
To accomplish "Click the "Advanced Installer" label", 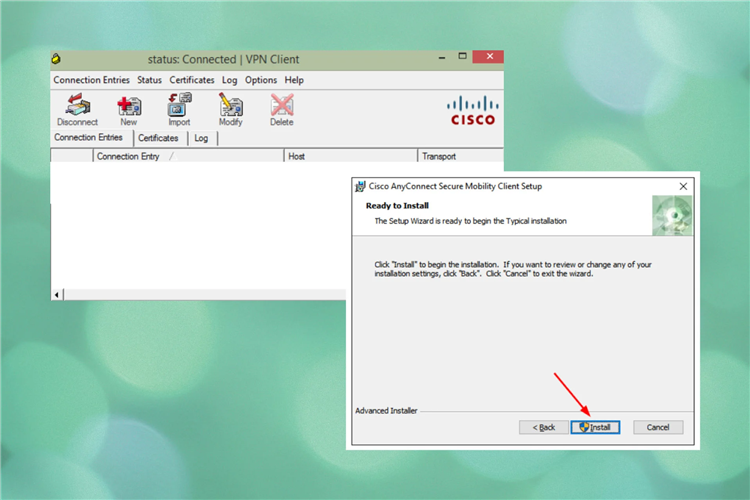I will (386, 411).
